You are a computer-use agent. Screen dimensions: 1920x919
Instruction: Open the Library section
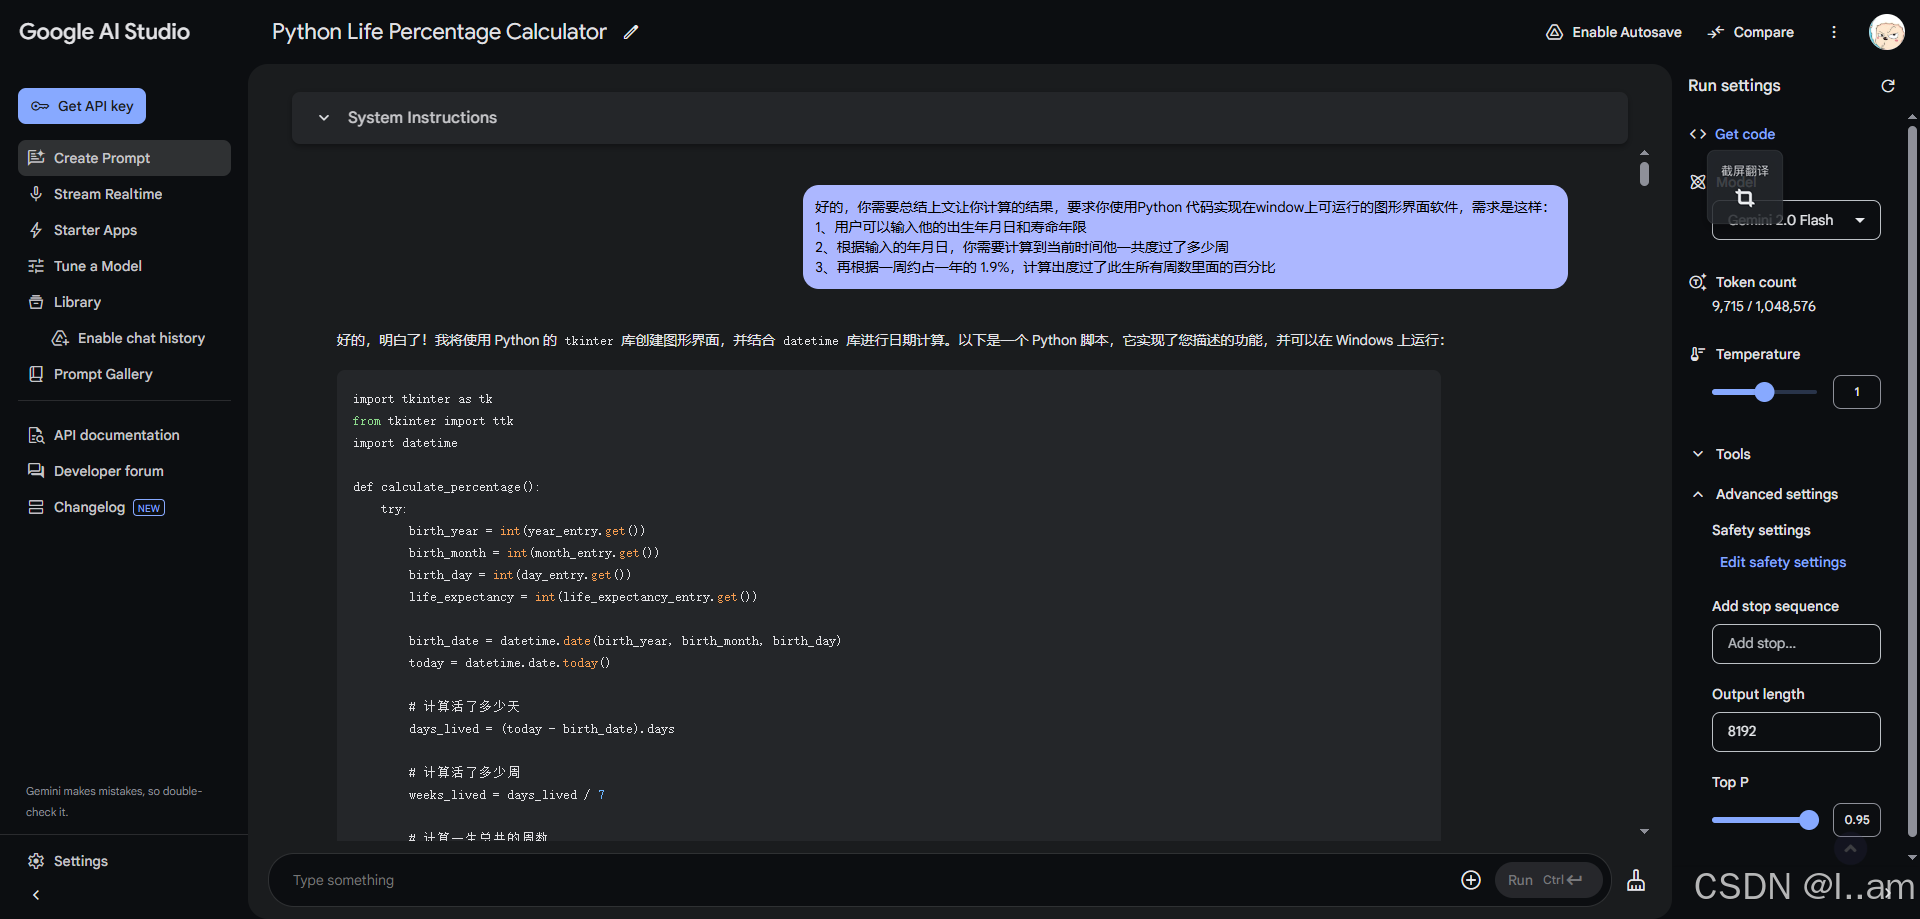pos(124,302)
